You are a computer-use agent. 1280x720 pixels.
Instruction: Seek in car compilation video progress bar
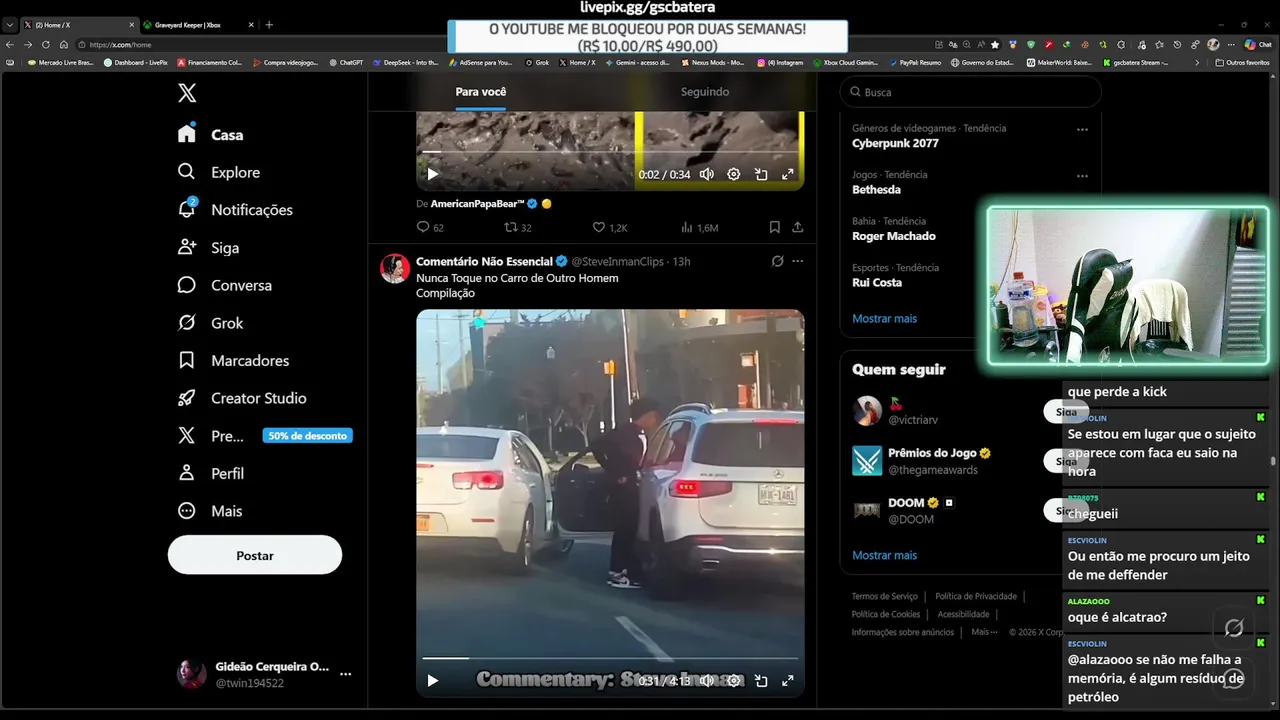610,658
